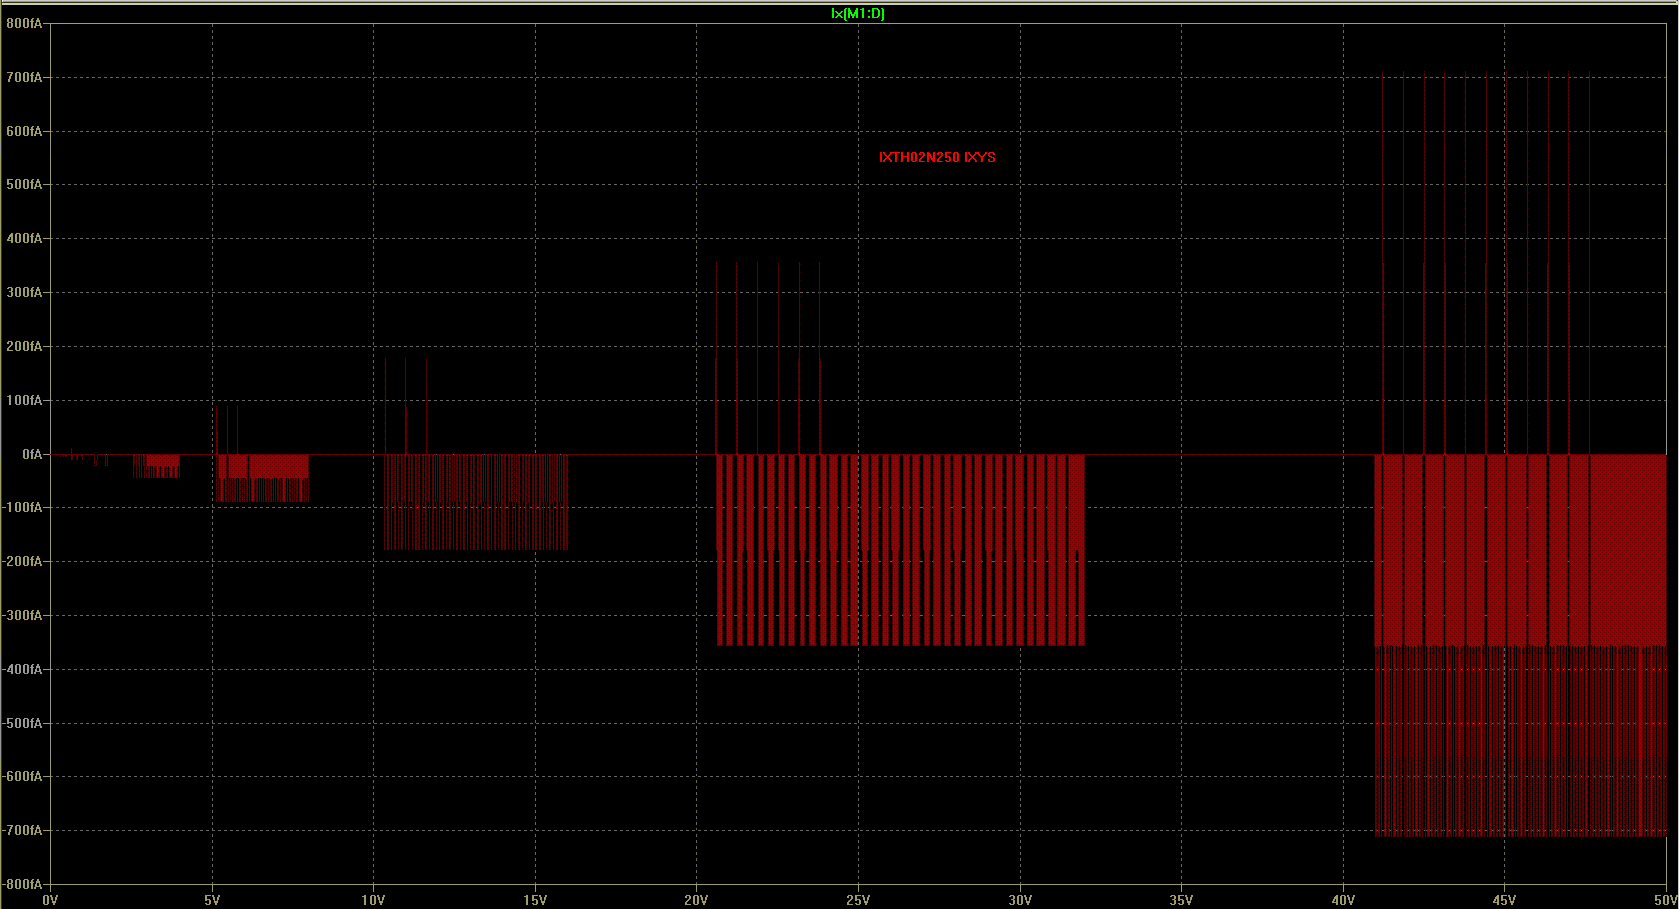The image size is (1680, 909).
Task: Click the 300fA vertical axis label
Action: coord(24,293)
